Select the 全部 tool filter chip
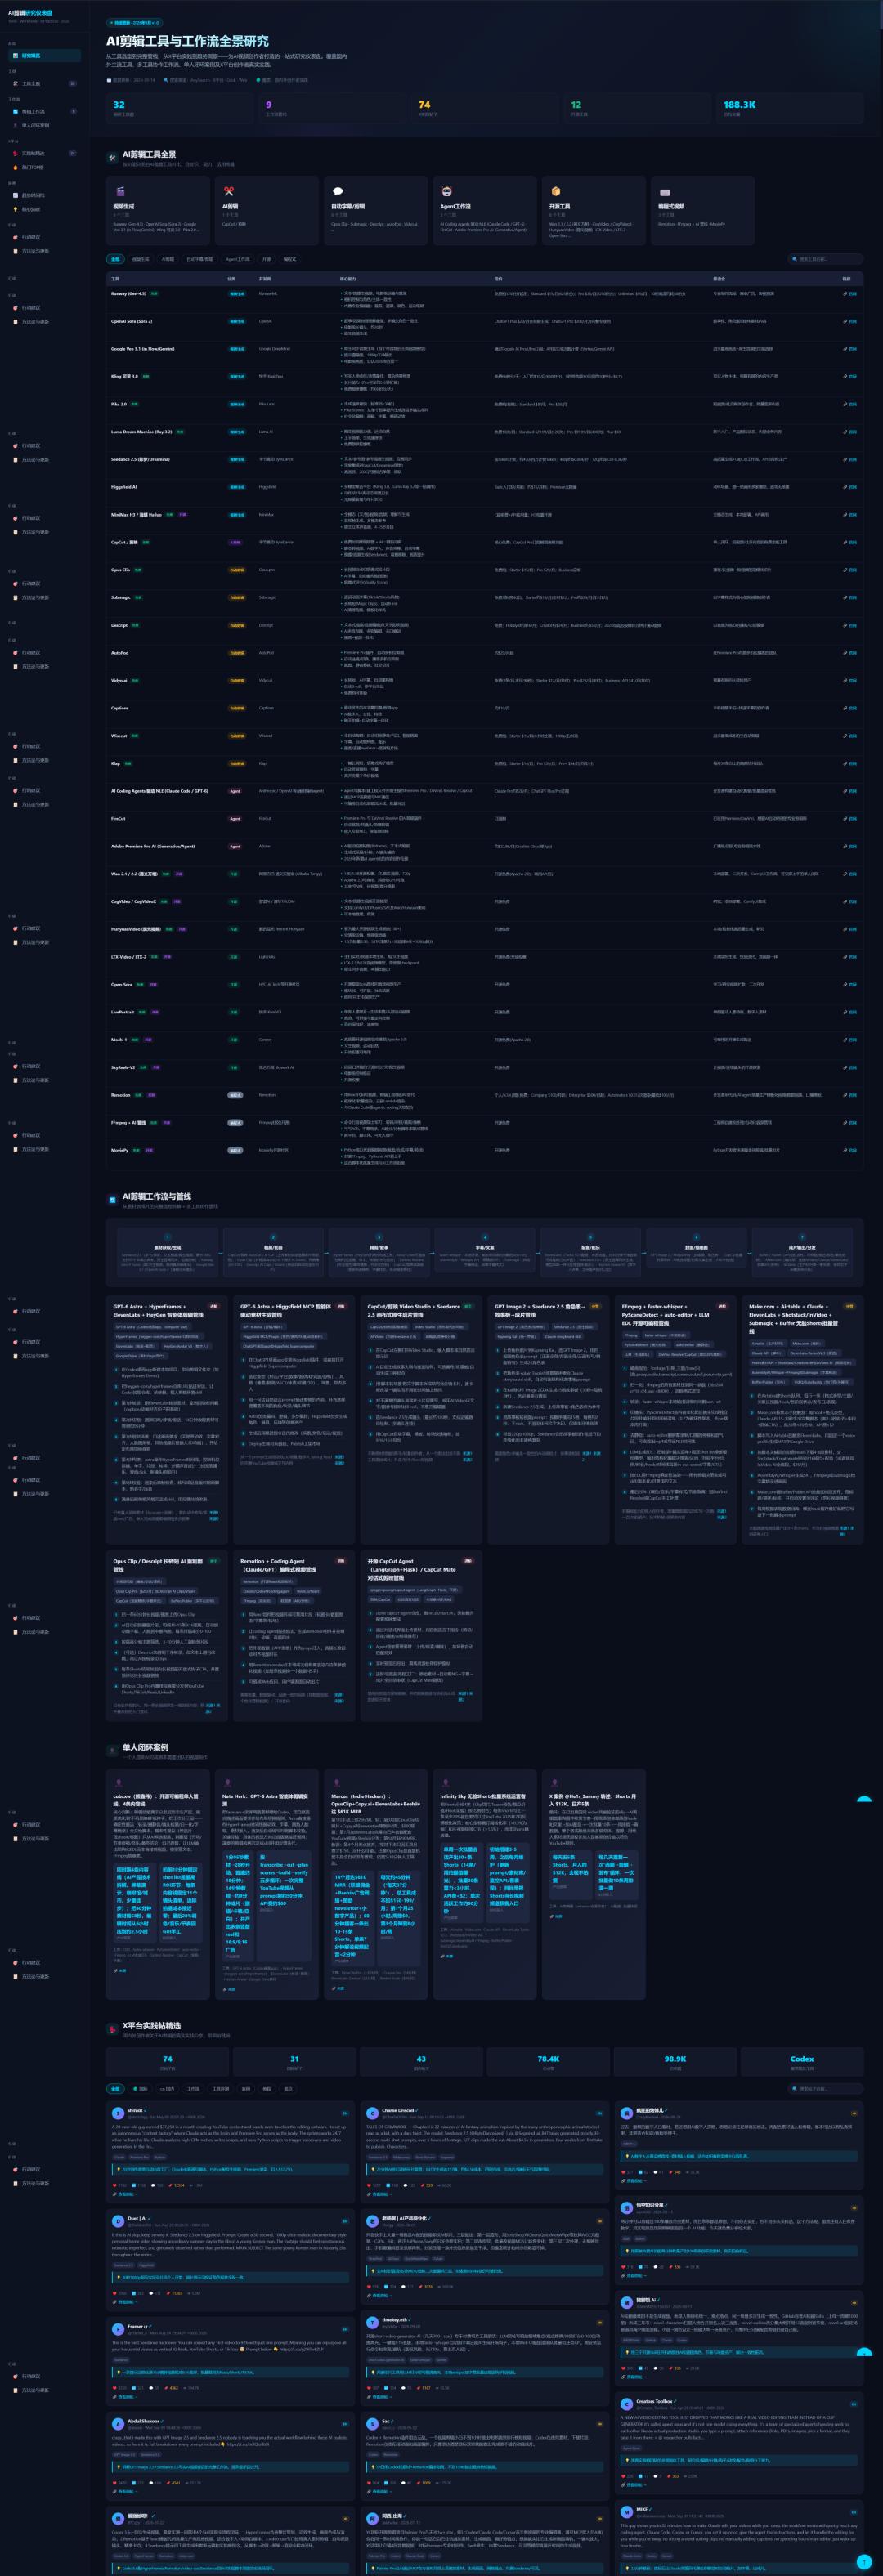The width and height of the screenshot is (883, 2576). pyautogui.click(x=115, y=259)
